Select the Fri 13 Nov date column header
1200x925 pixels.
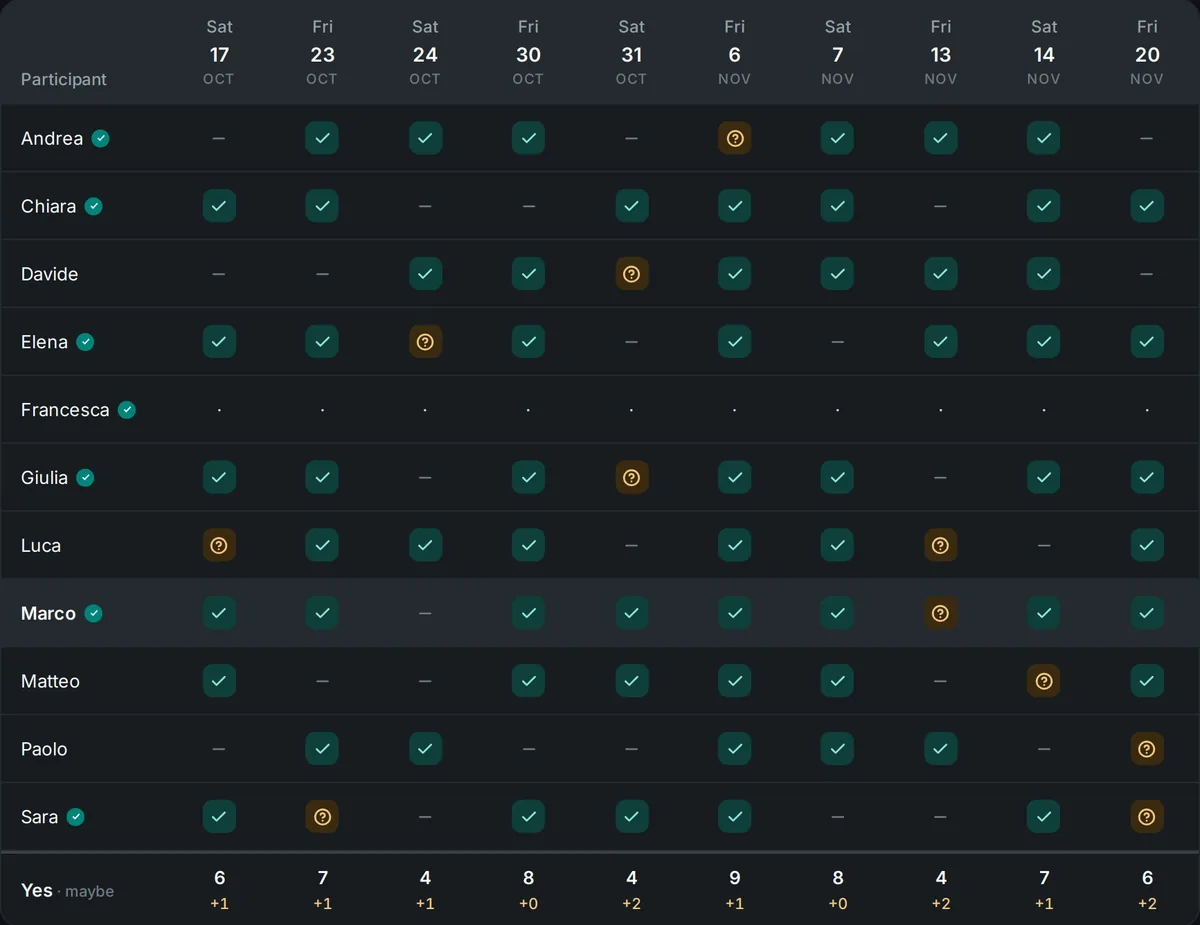[x=941, y=52]
